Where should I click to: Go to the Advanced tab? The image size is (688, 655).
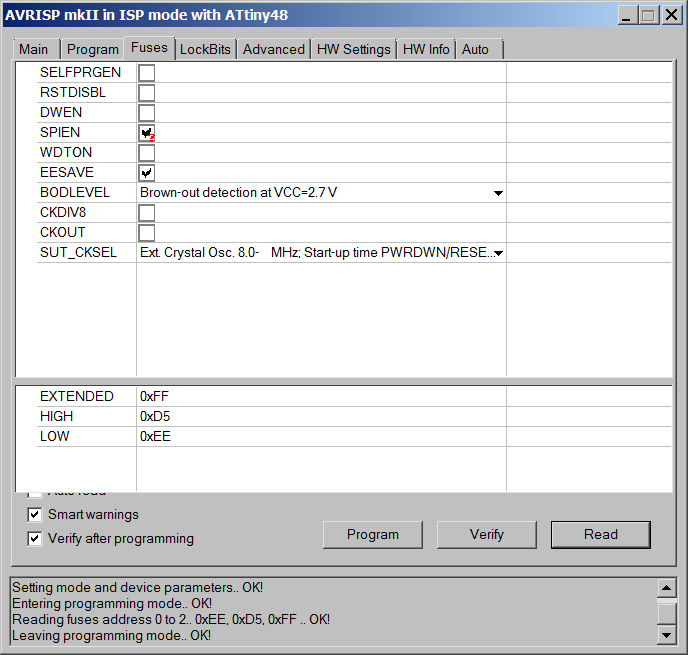pos(274,49)
